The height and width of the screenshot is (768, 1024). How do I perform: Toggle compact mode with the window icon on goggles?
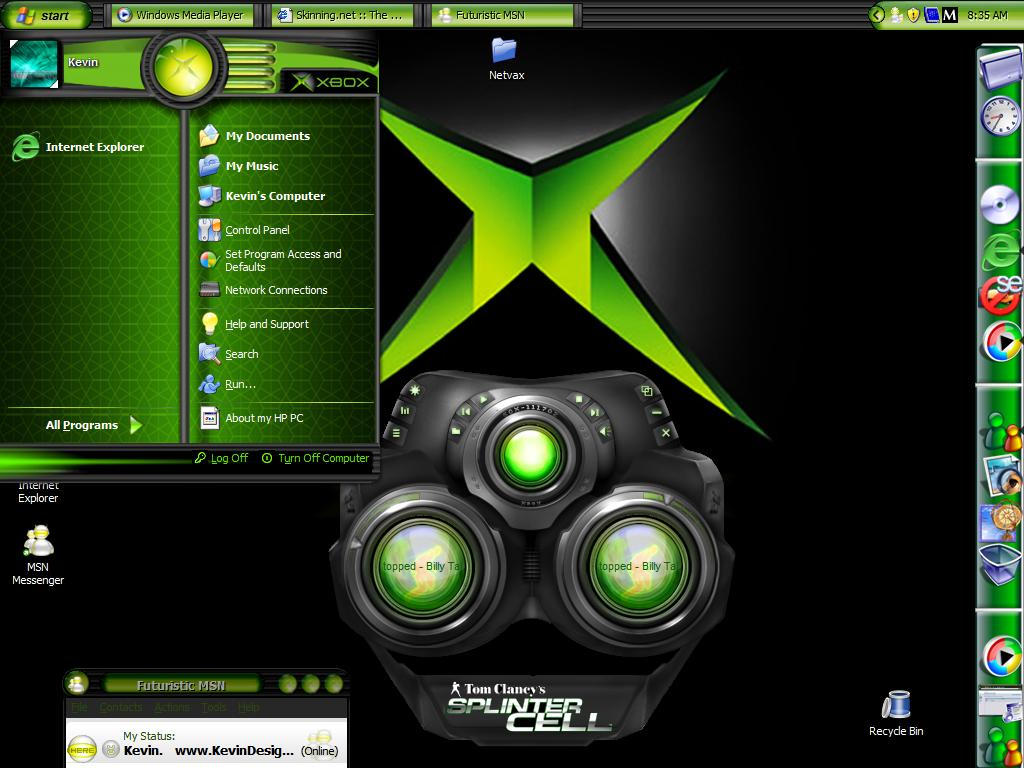click(x=647, y=392)
